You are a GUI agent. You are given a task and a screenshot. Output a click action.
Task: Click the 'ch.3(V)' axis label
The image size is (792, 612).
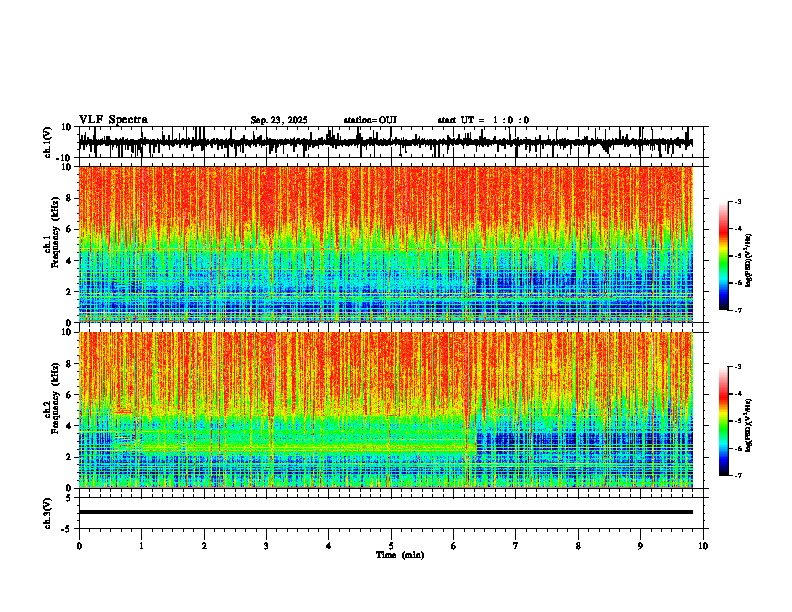coord(48,513)
